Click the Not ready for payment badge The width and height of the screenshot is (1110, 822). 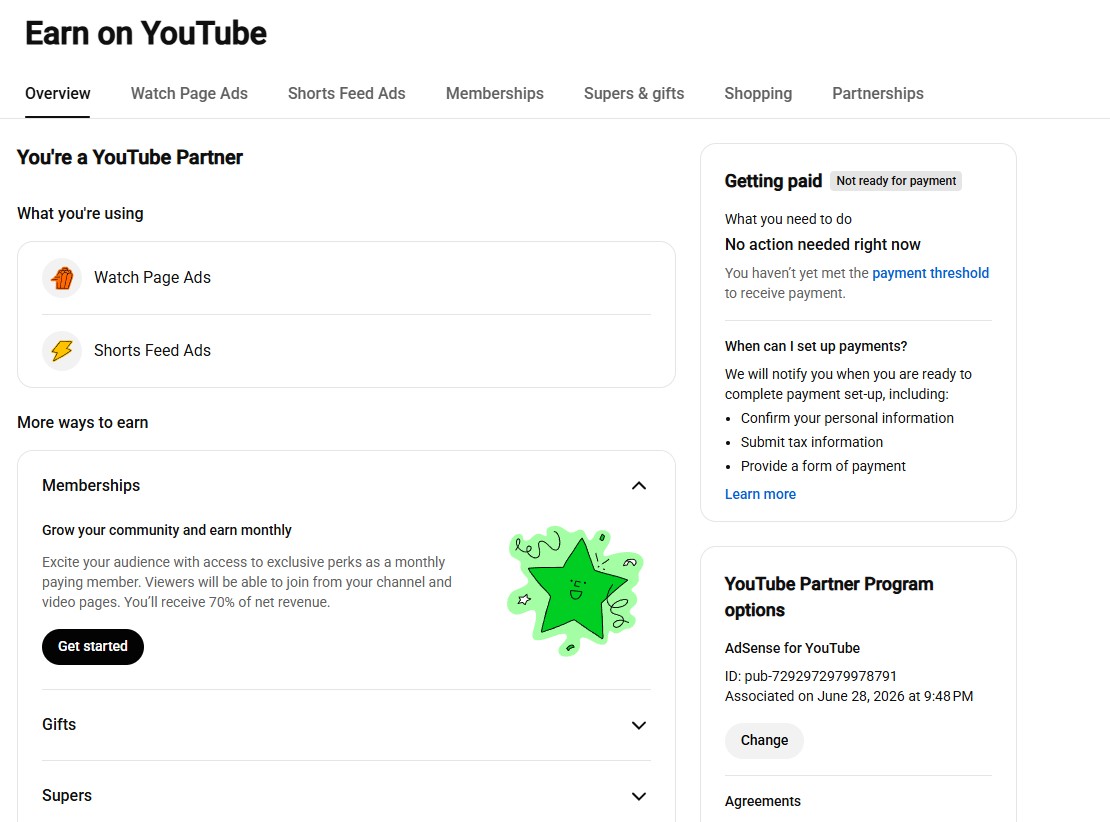(x=896, y=181)
